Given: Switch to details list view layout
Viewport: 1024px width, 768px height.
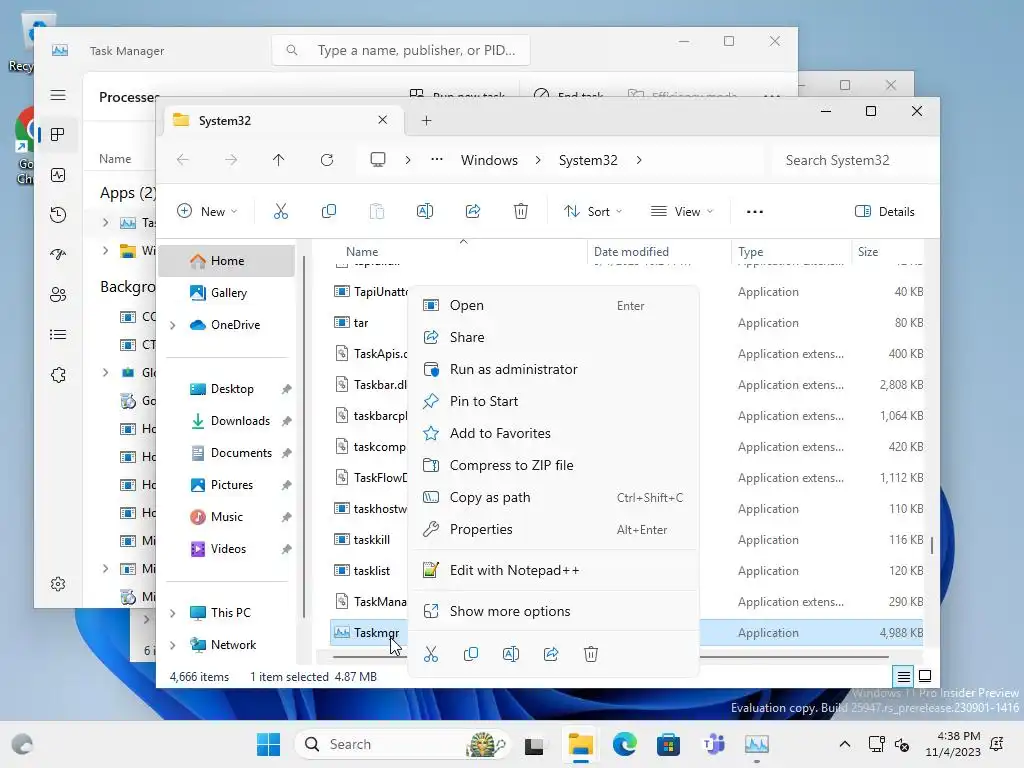Looking at the screenshot, I should [903, 677].
